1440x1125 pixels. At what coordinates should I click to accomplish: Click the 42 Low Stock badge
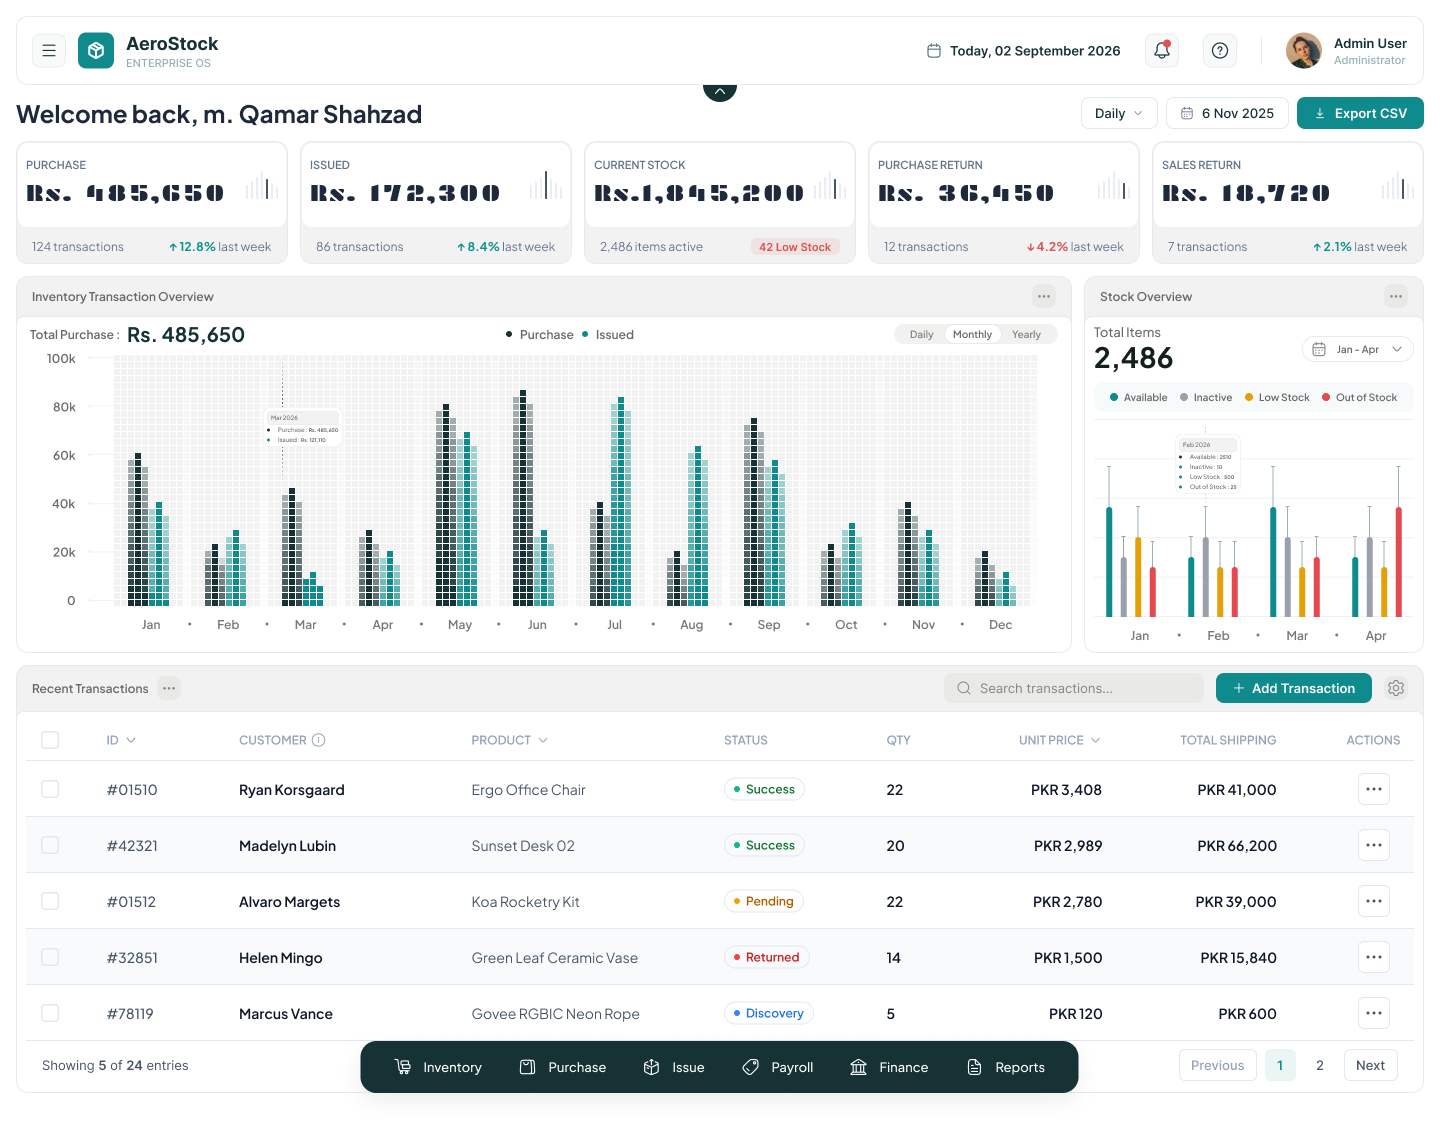[x=795, y=247]
